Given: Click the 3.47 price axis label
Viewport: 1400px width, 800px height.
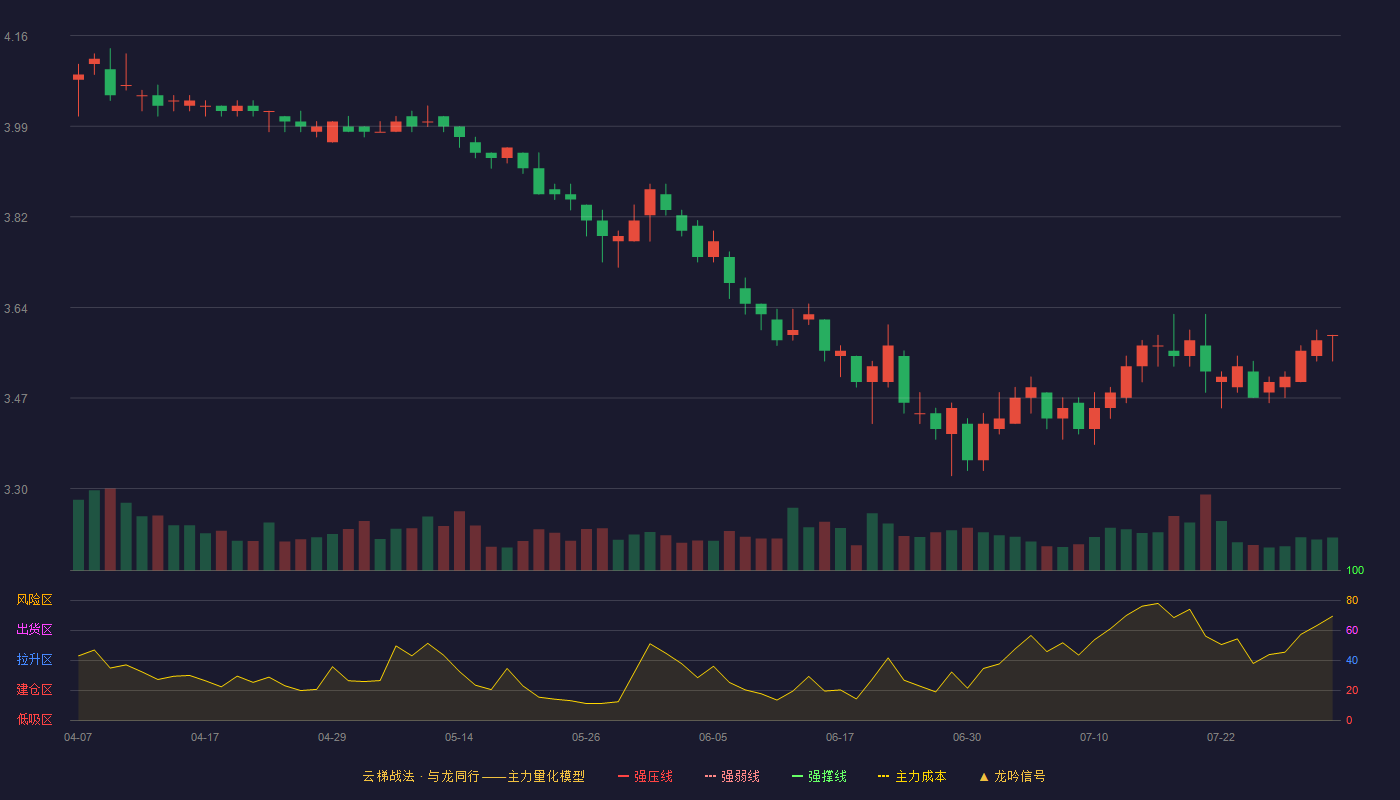Looking at the screenshot, I should (x=16, y=399).
